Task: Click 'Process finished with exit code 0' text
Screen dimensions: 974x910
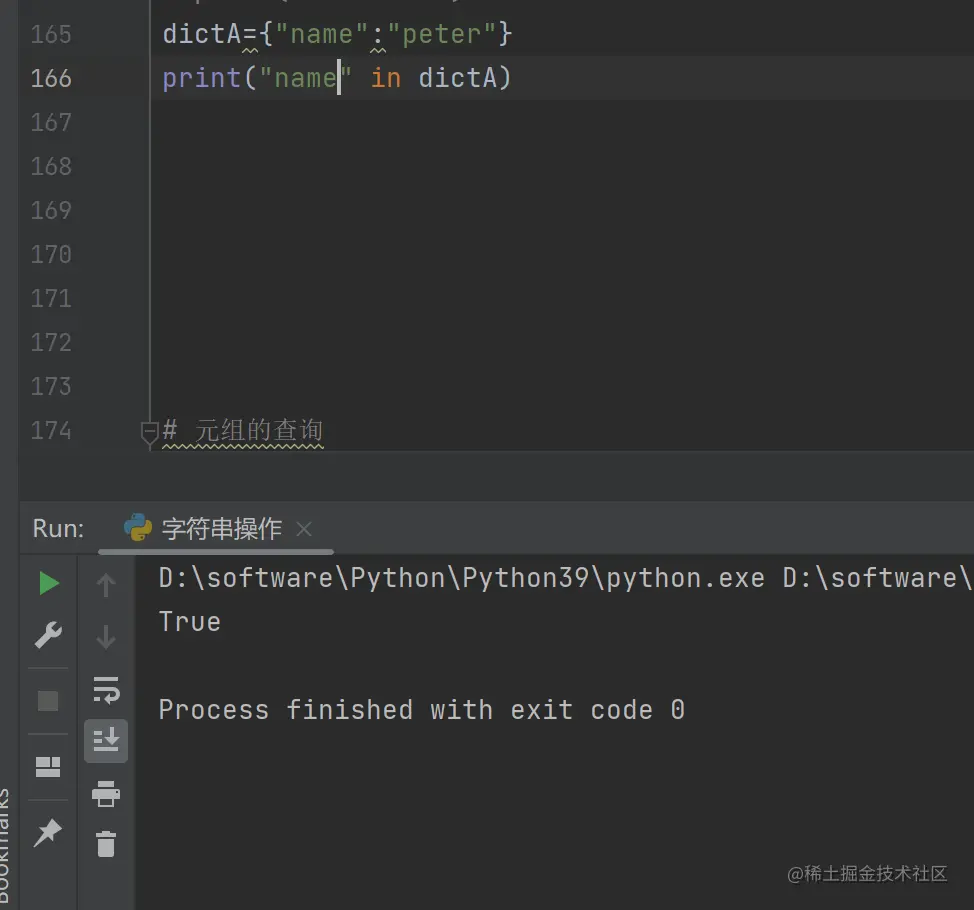Action: click(x=422, y=710)
